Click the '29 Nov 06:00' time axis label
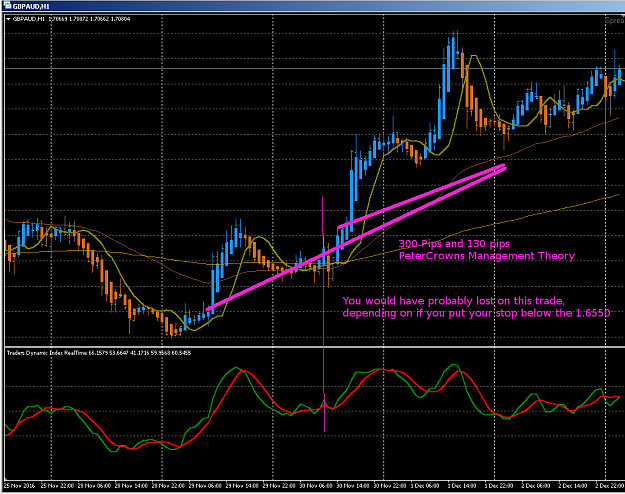 tap(205, 486)
